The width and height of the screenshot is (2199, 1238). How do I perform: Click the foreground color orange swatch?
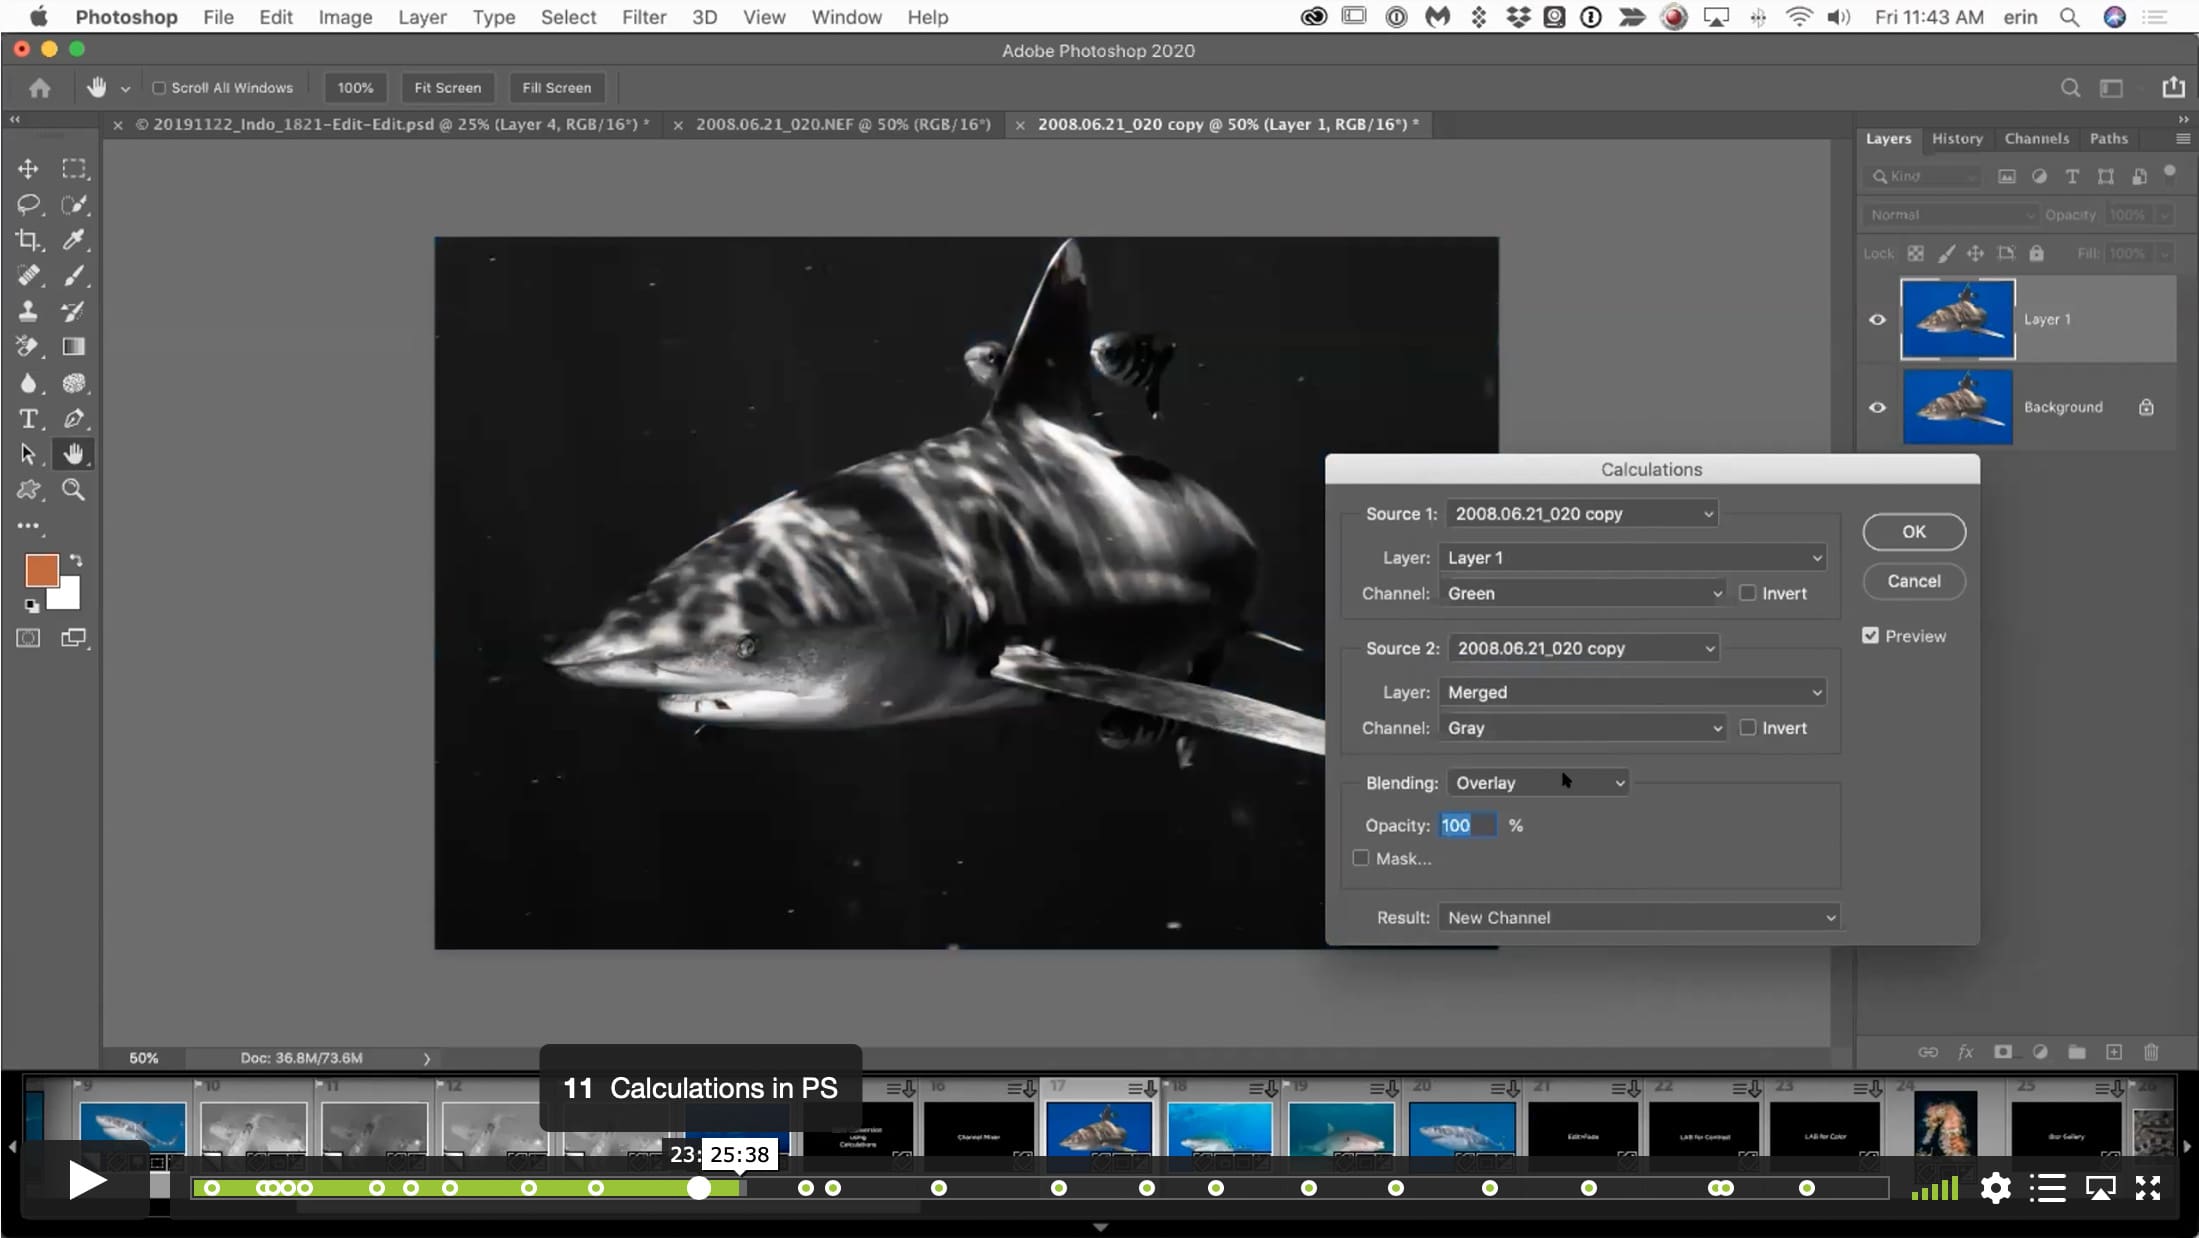[x=41, y=571]
